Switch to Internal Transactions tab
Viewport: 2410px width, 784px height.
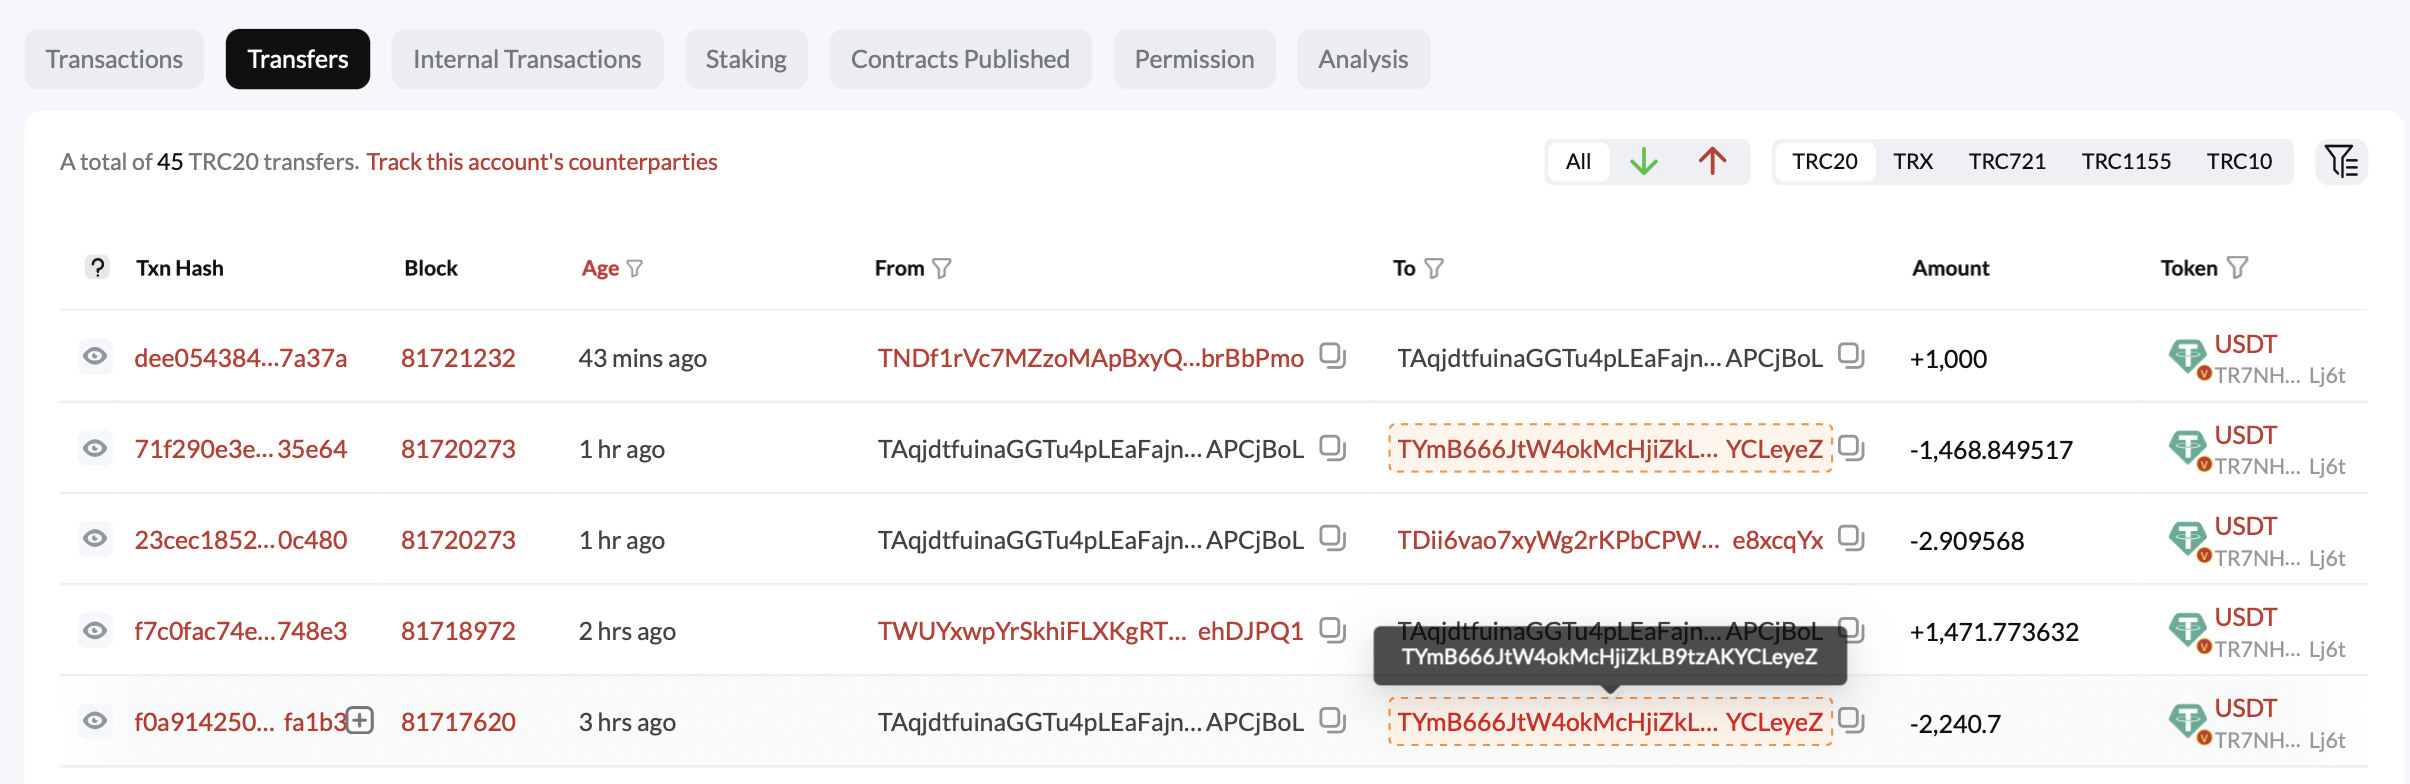click(527, 59)
